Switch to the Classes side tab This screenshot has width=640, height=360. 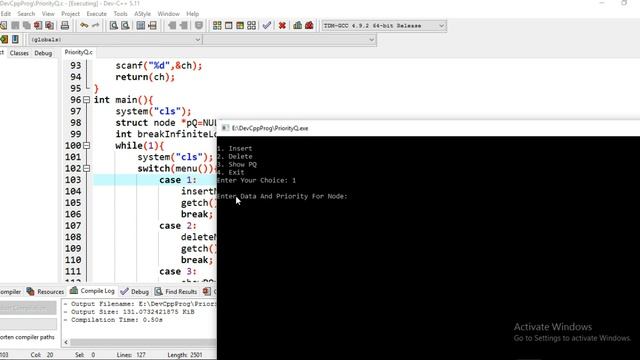click(19, 53)
